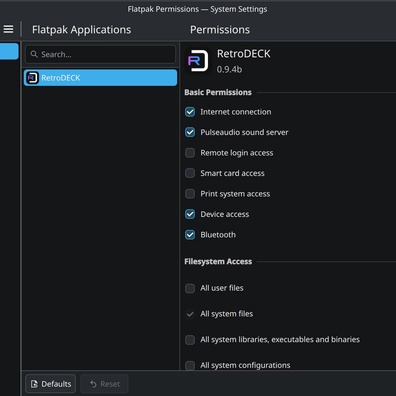Toggle All system files checkbox
This screenshot has width=396, height=396.
[x=190, y=314]
